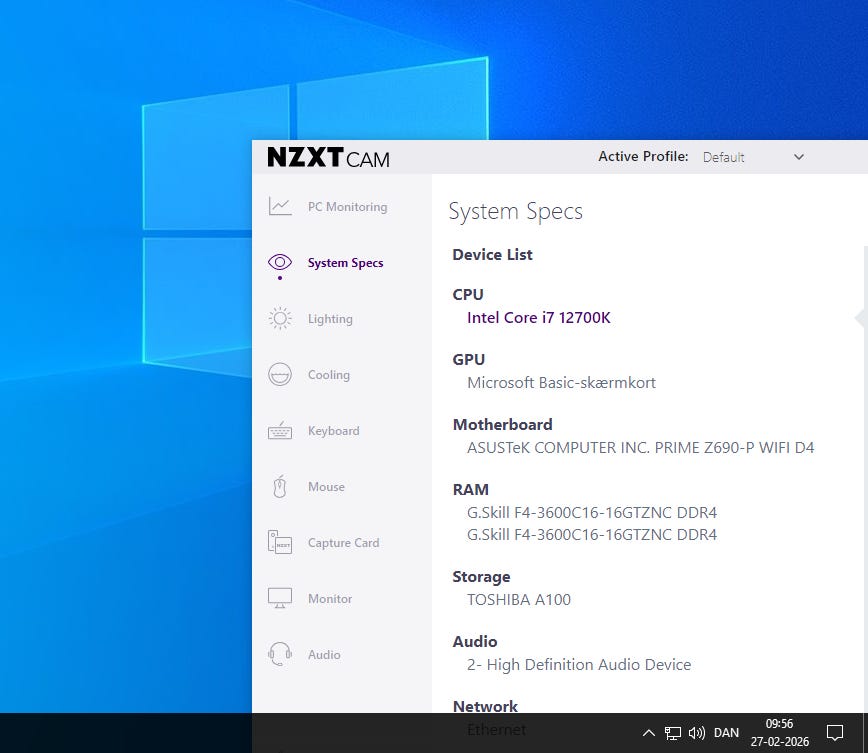
Task: Open the Capture Card icon
Action: point(279,543)
